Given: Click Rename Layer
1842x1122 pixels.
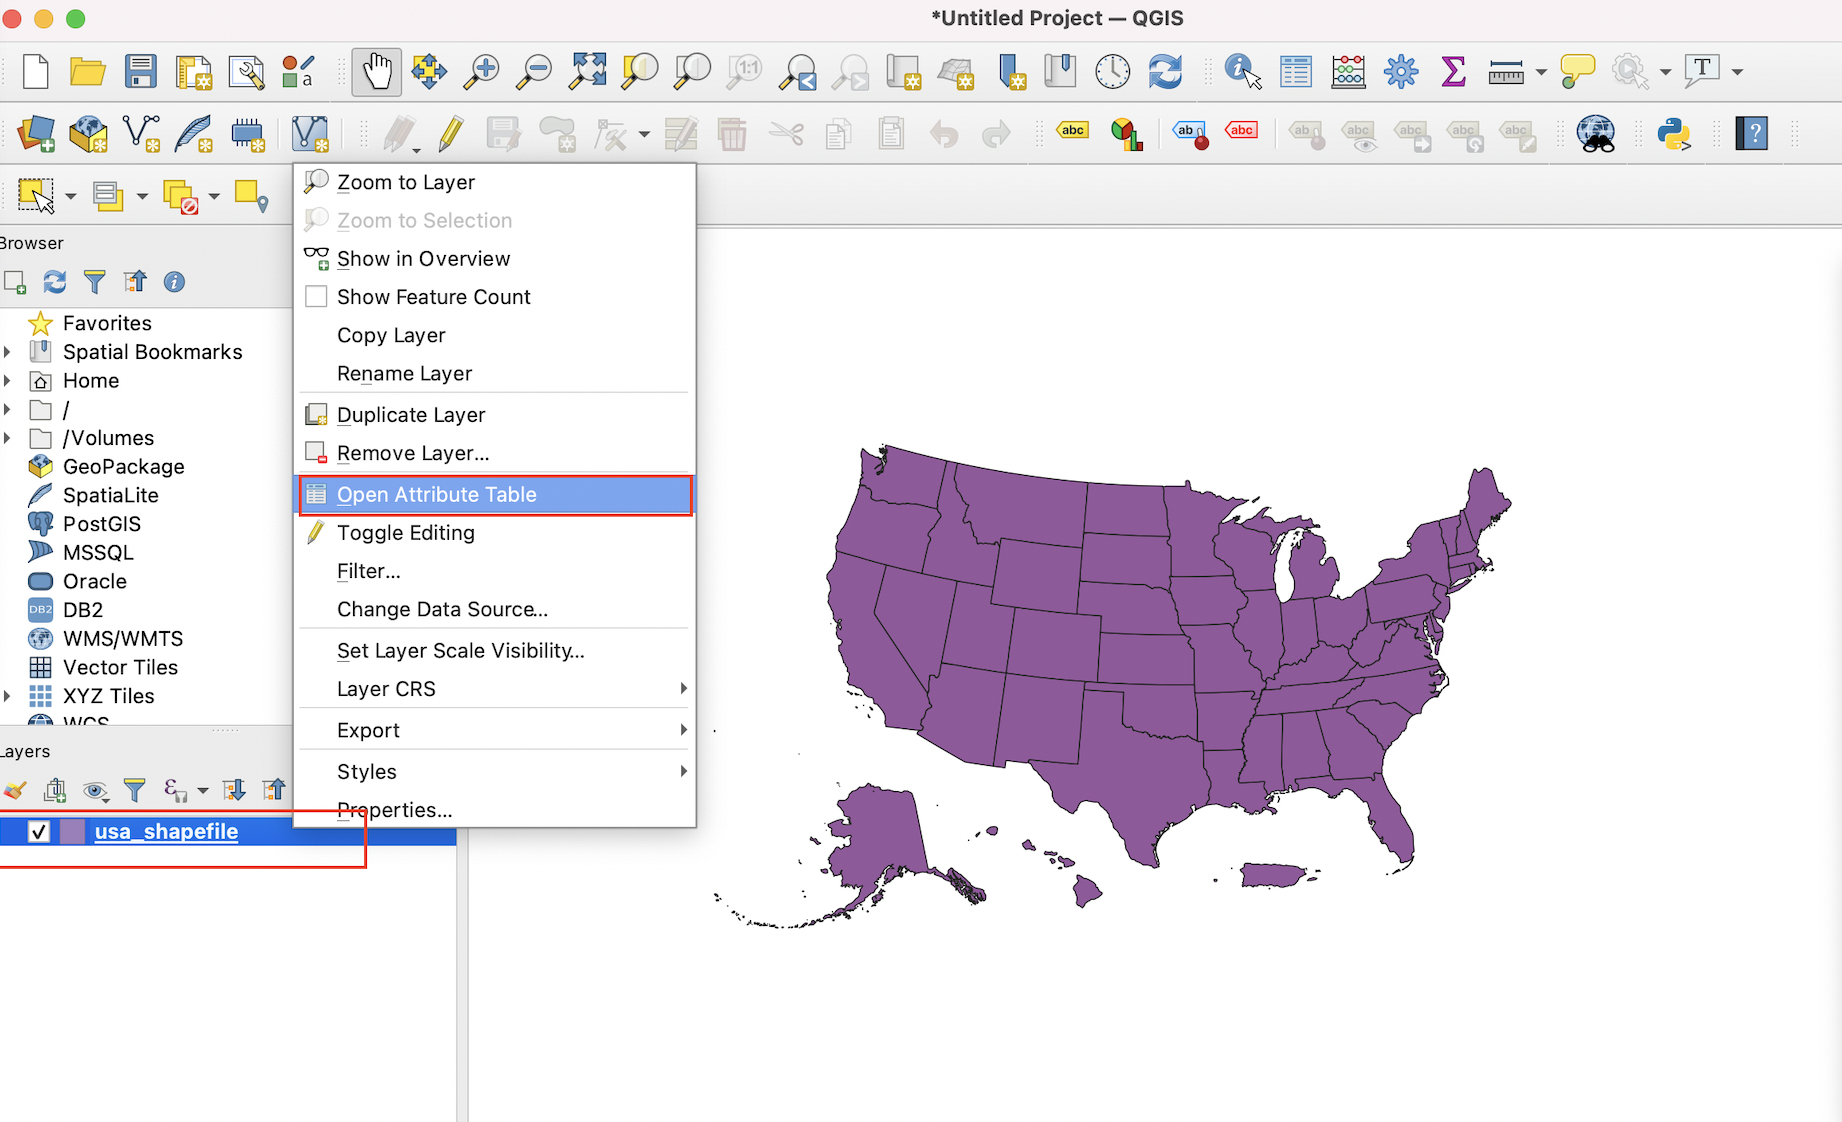Looking at the screenshot, I should click(404, 373).
